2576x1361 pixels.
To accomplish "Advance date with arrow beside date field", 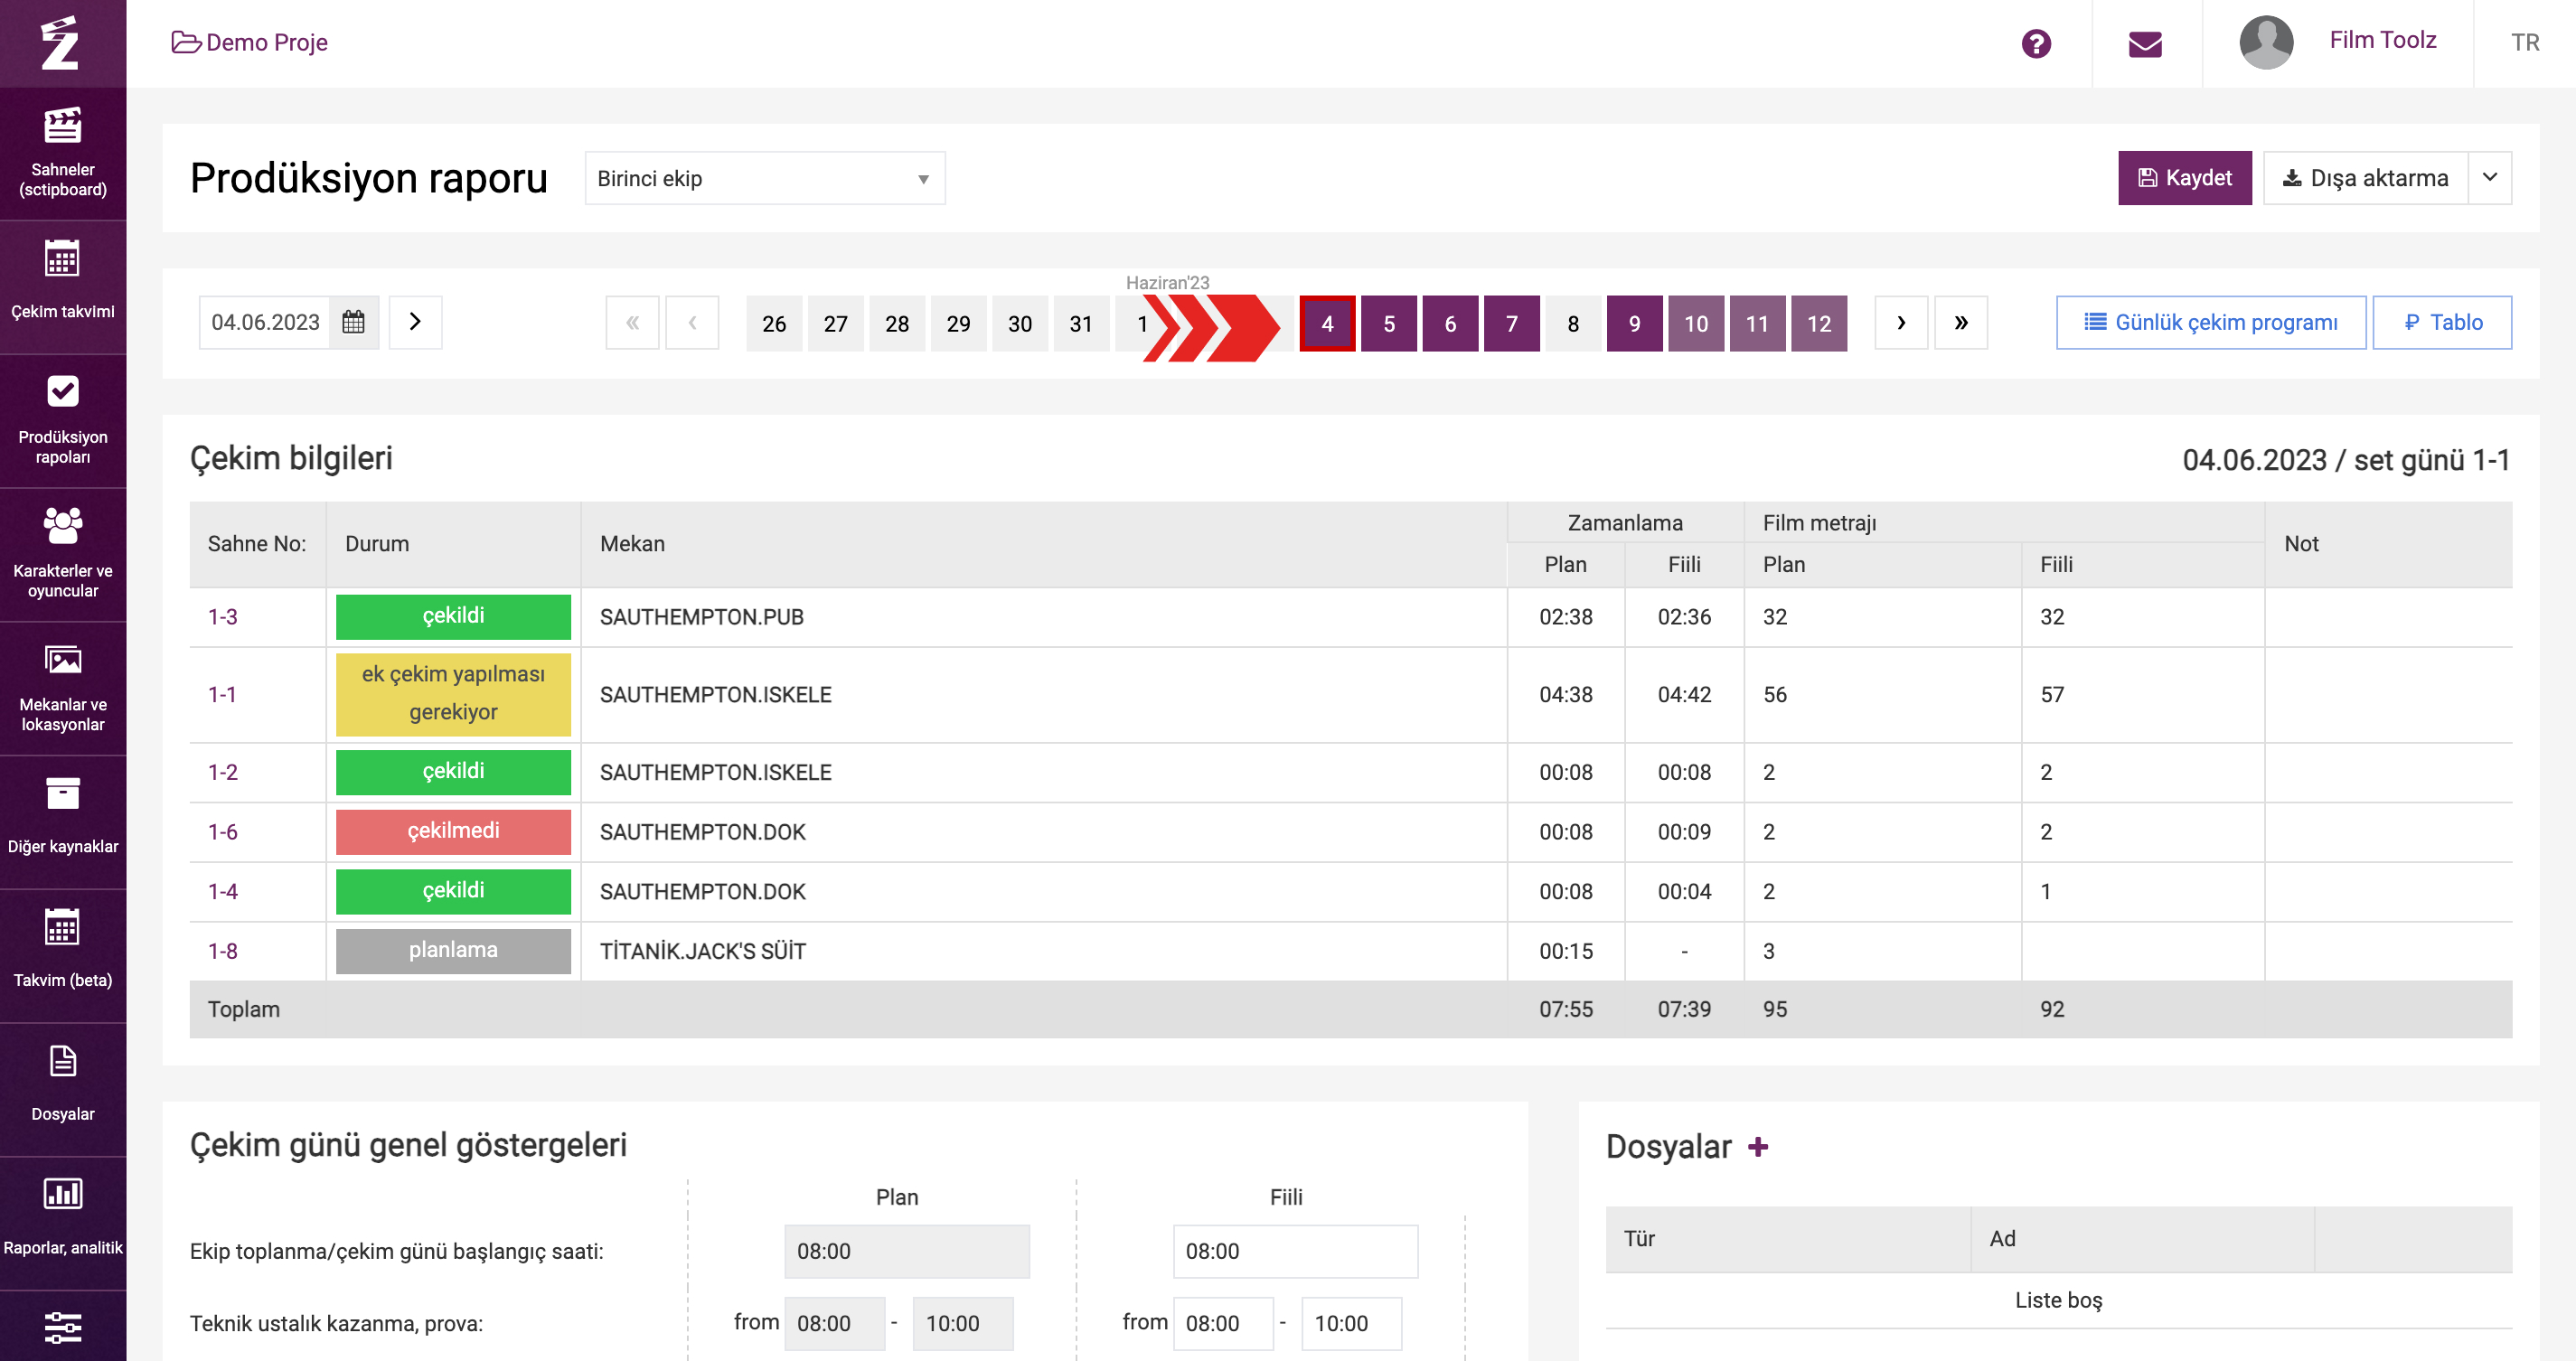I will 415,322.
